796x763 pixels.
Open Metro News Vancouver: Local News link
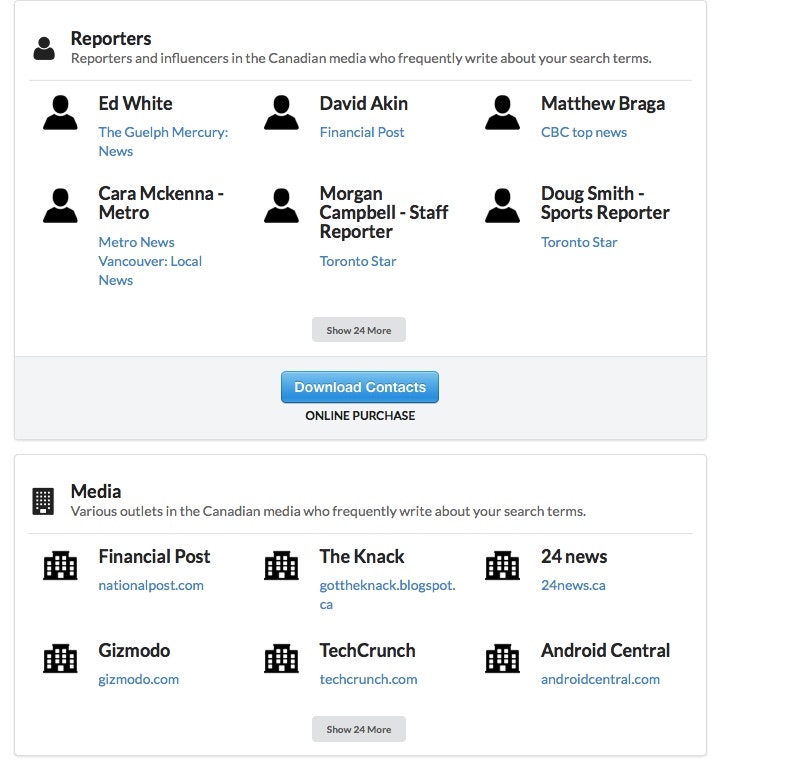(x=150, y=261)
